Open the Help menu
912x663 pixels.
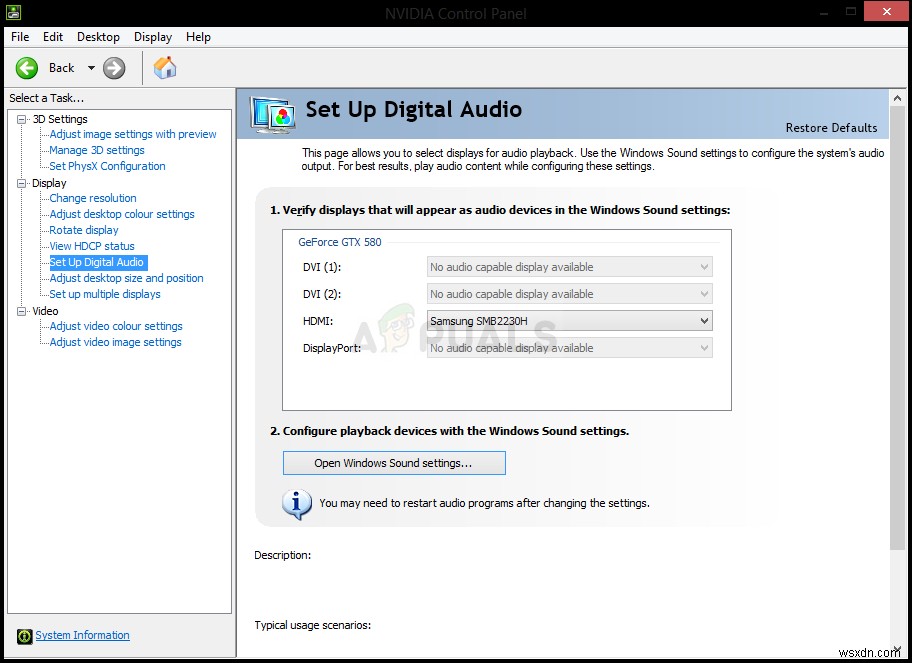pos(198,36)
